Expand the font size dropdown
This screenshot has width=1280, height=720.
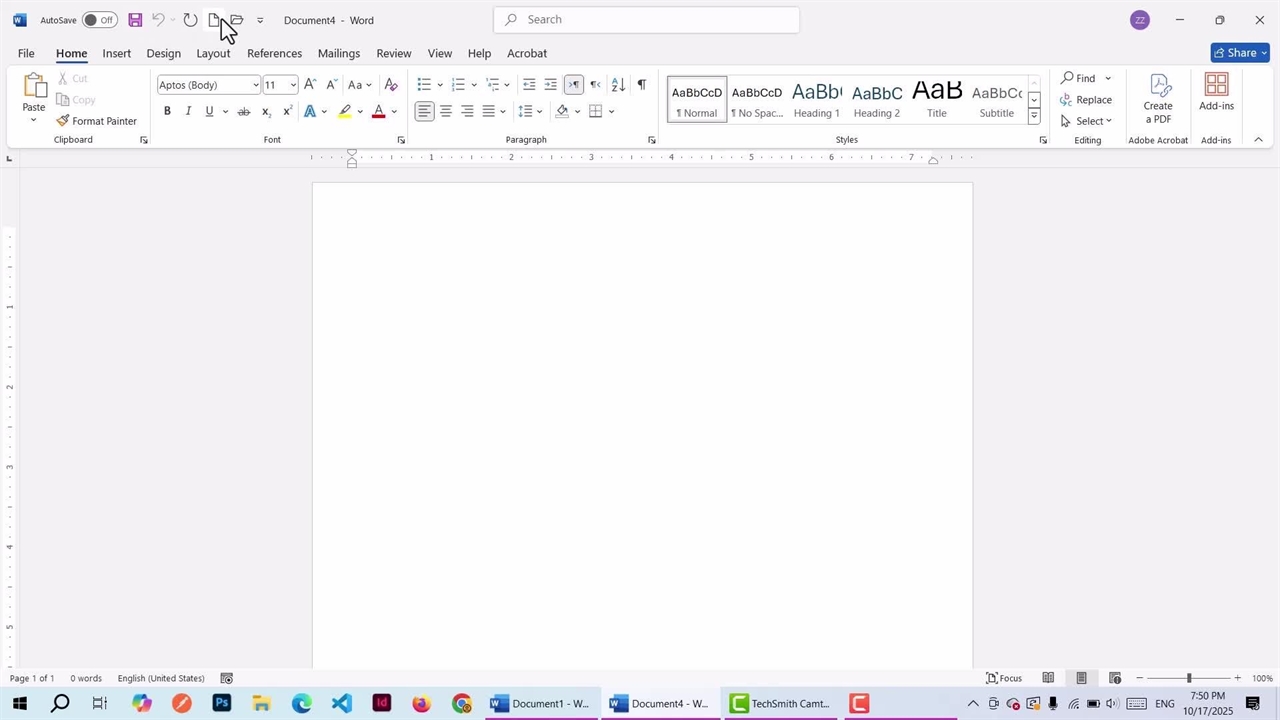click(x=293, y=85)
